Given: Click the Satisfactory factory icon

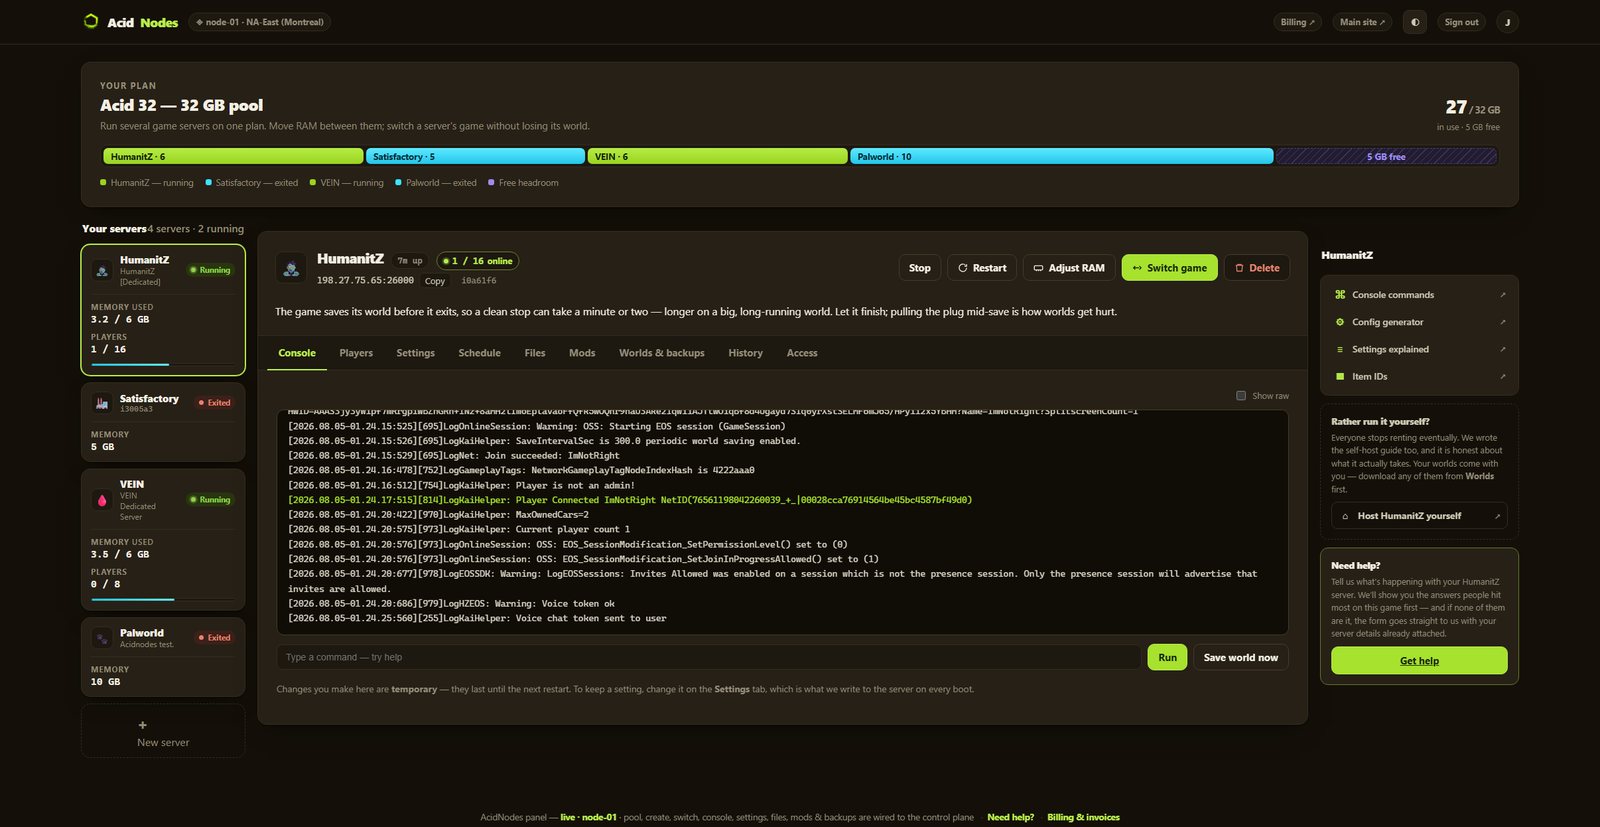Looking at the screenshot, I should (x=102, y=403).
